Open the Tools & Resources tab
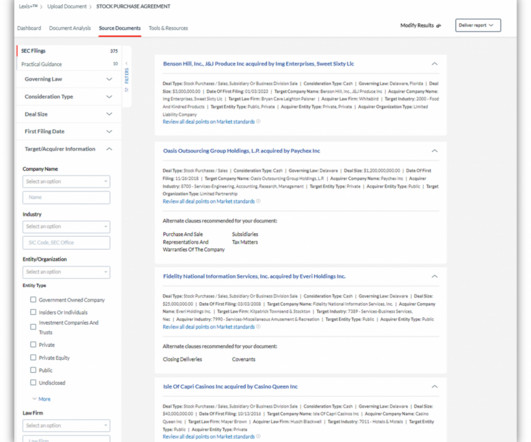This screenshot has width=531, height=442. [168, 28]
